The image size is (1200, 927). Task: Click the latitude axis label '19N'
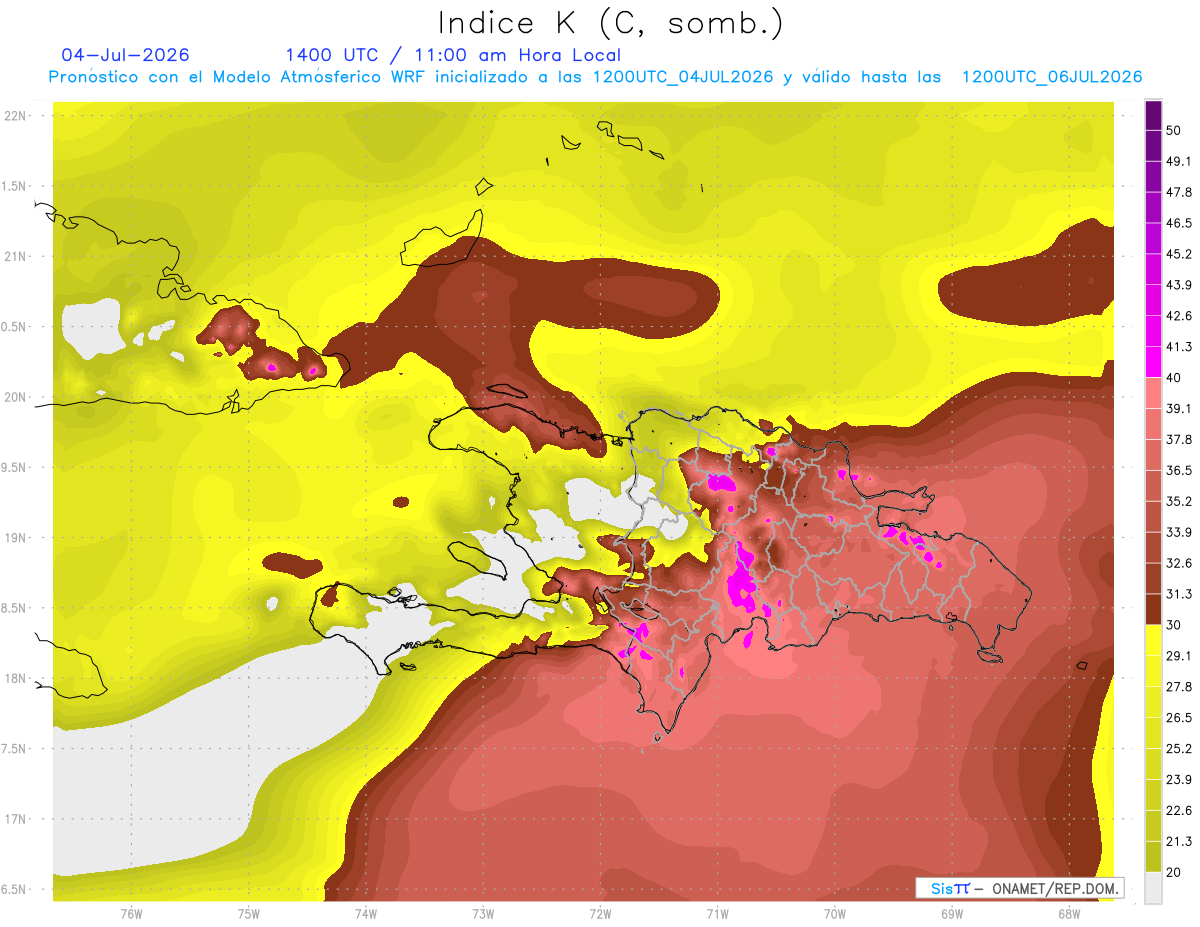tap(17, 538)
